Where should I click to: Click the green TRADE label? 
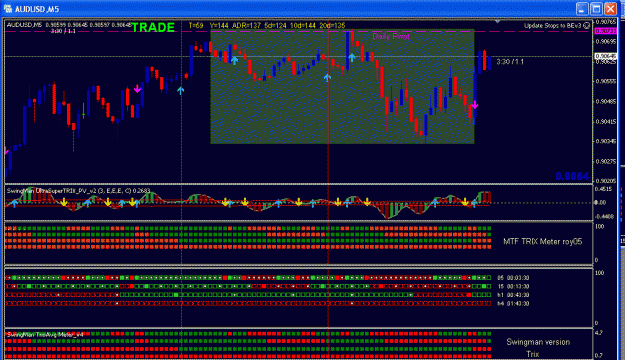[153, 28]
